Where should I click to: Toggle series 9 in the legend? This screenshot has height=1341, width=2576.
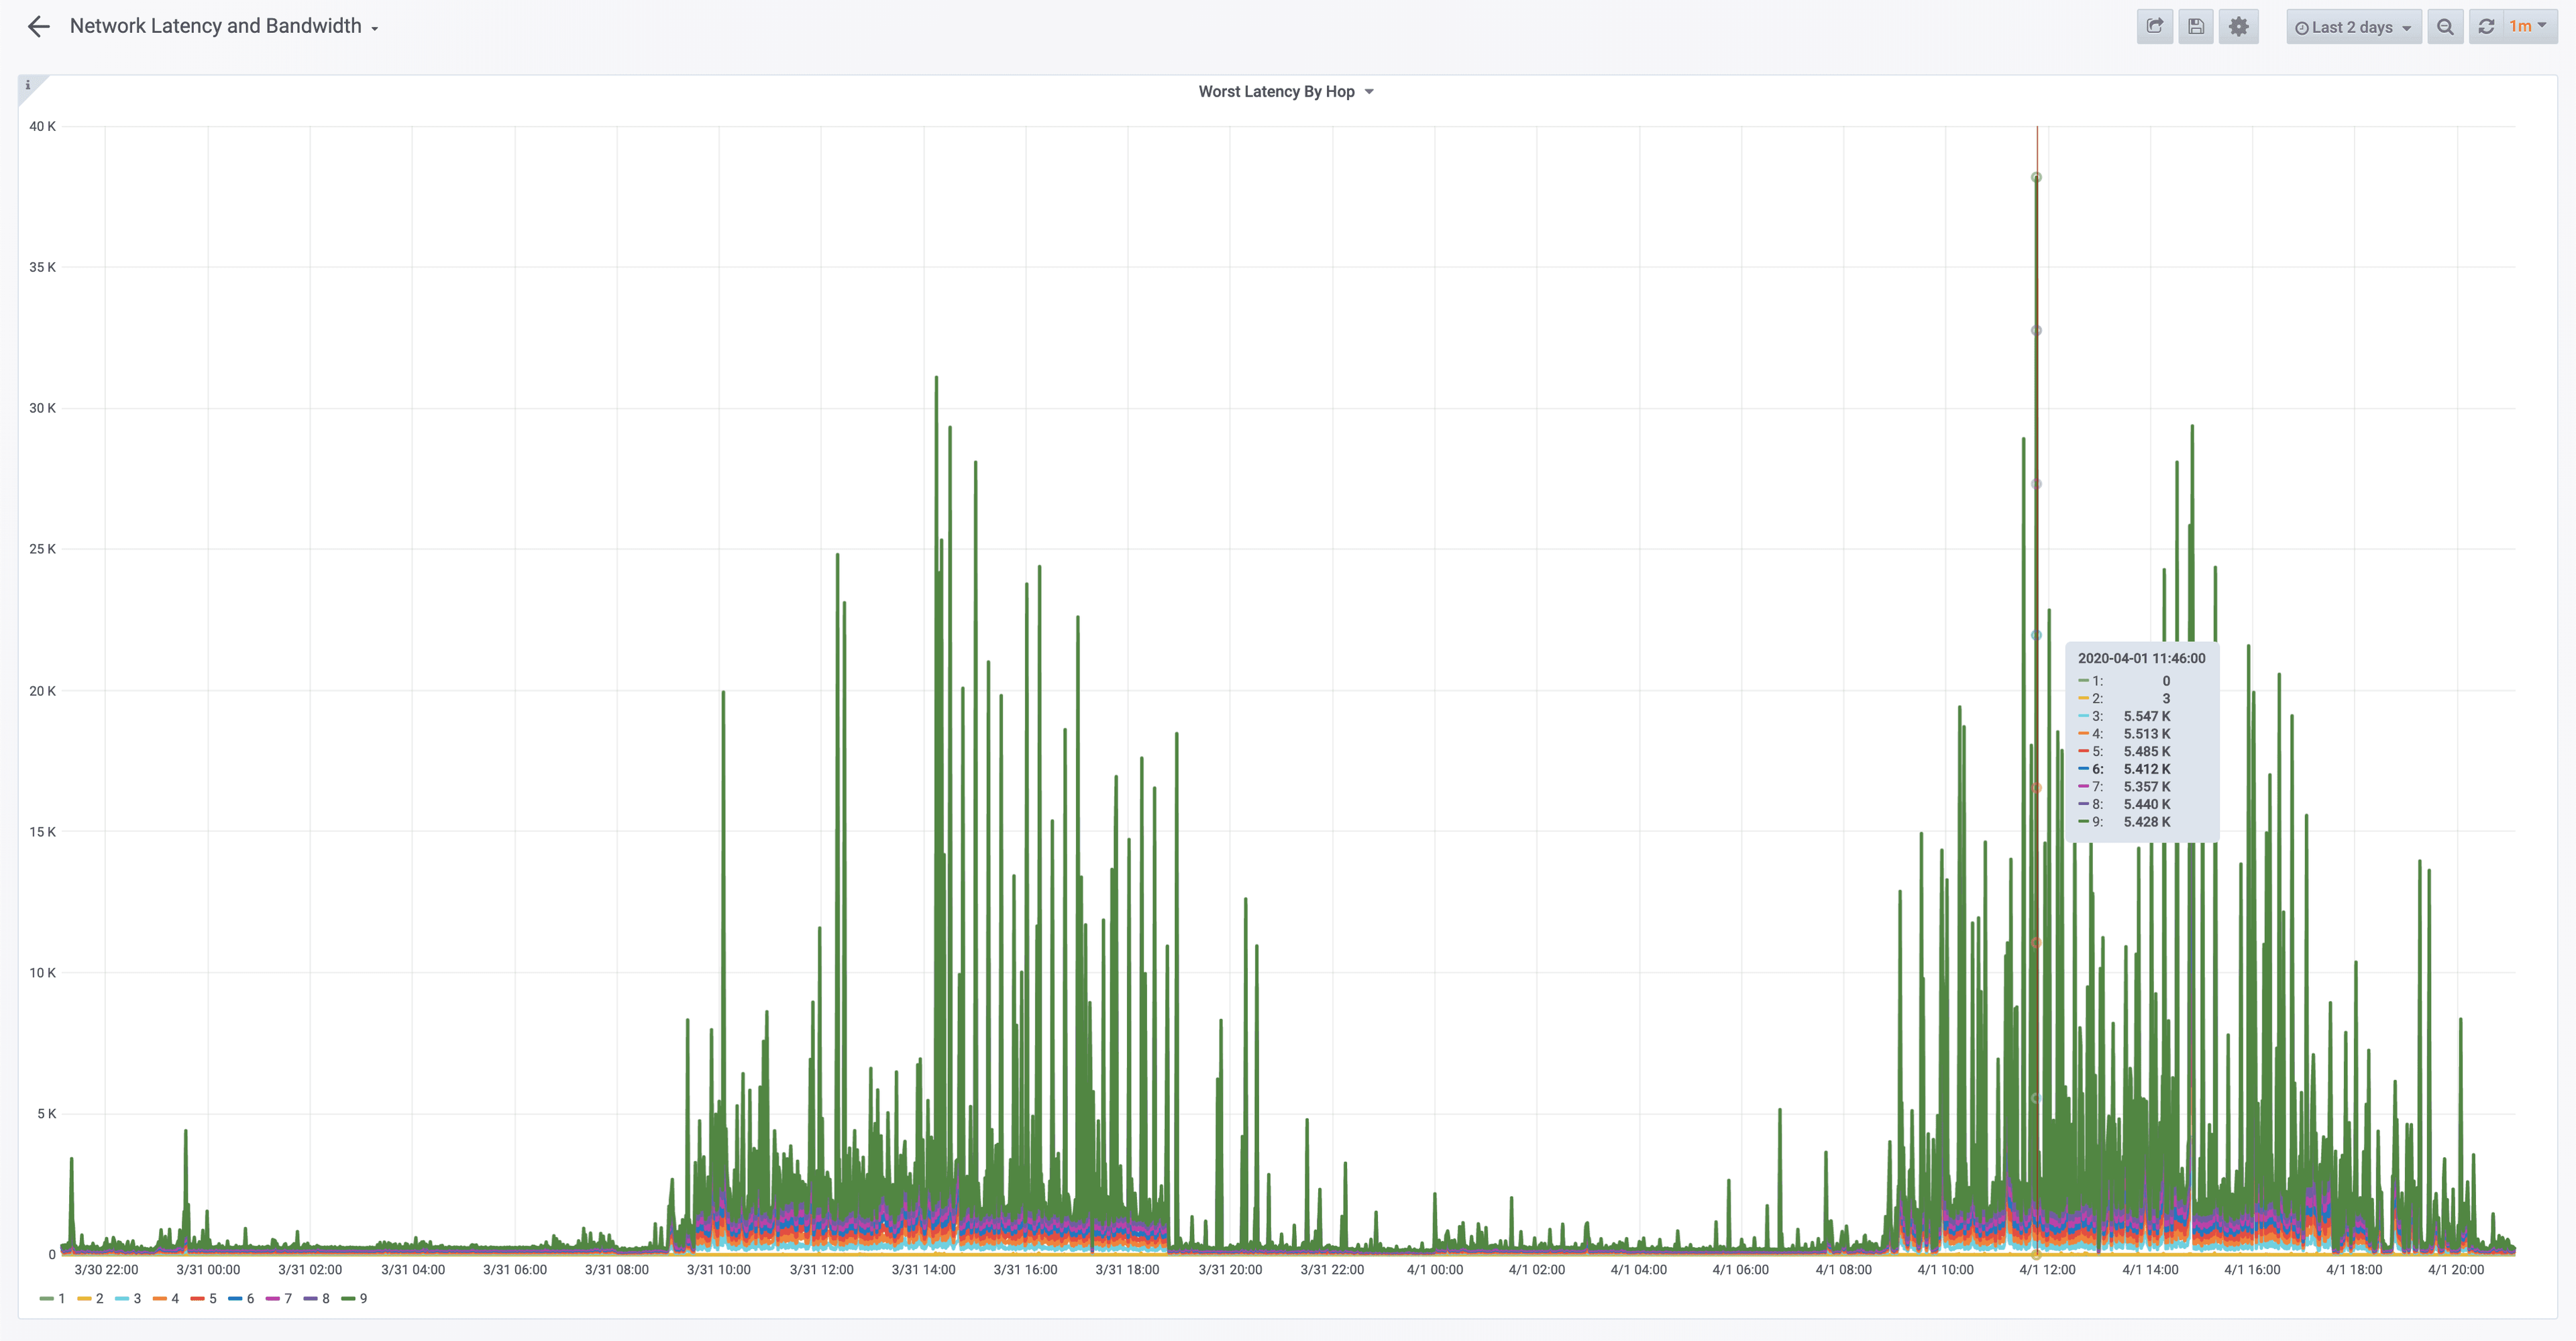click(363, 1298)
